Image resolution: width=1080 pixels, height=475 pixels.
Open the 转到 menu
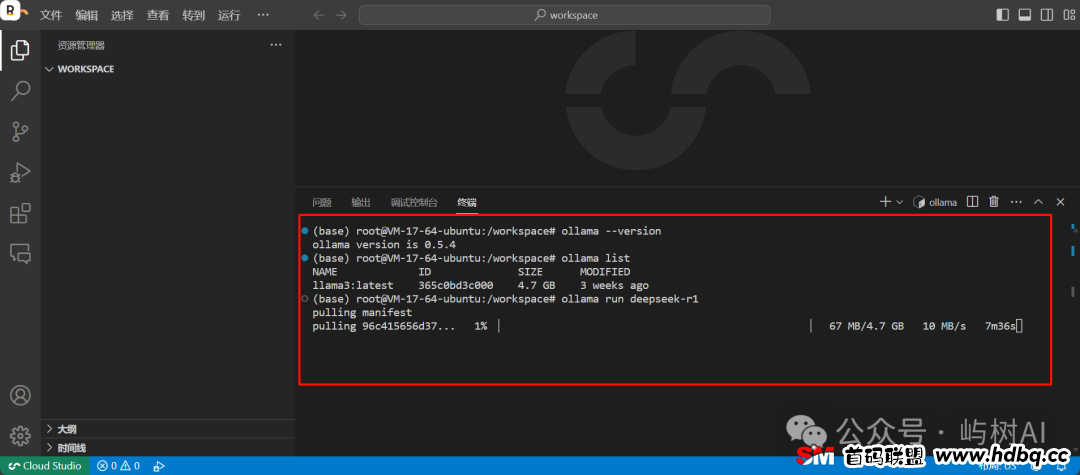coord(194,15)
